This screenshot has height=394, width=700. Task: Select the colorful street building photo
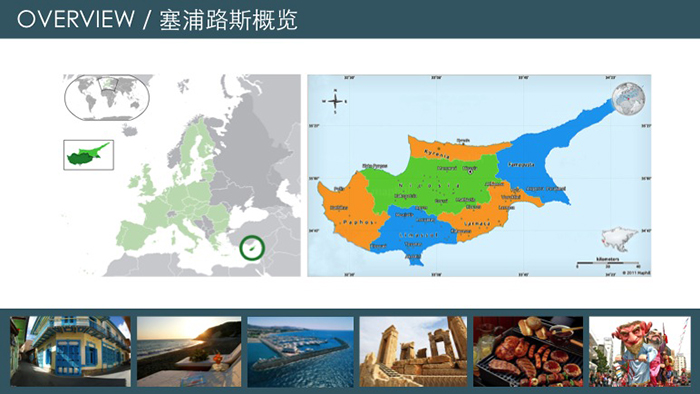click(71, 351)
